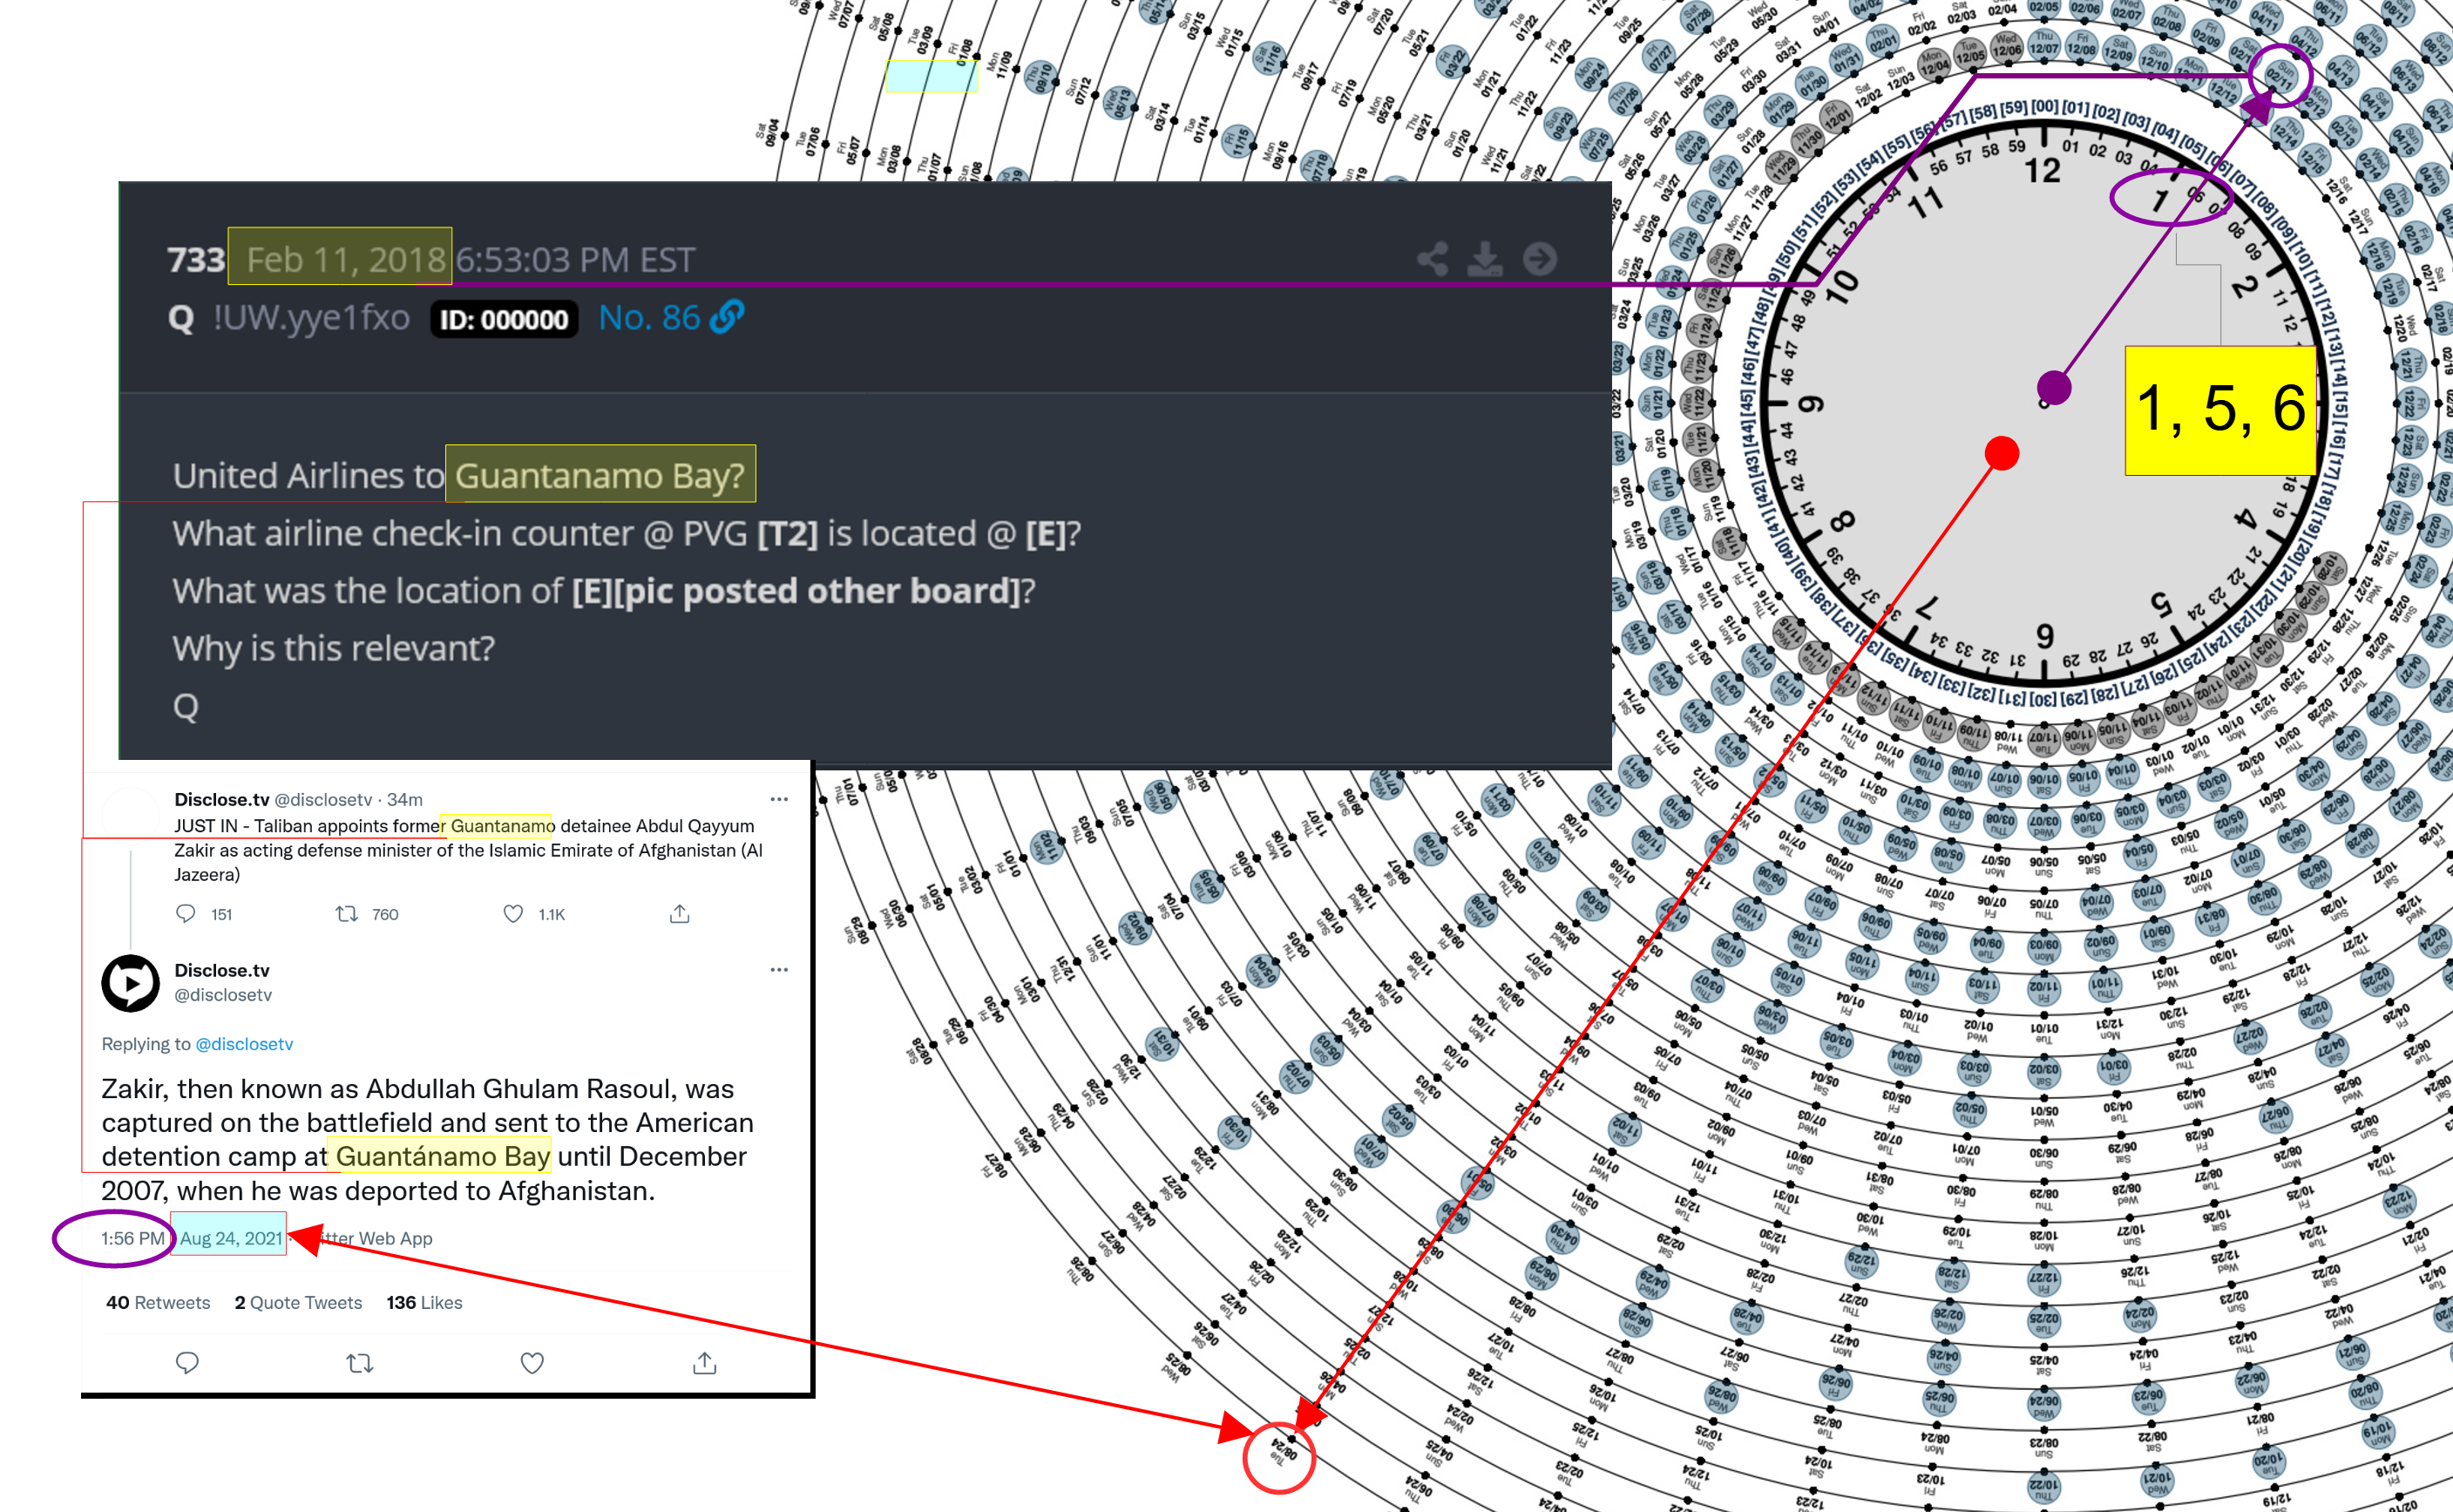The width and height of the screenshot is (2453, 1512).
Task: Open the three-dot menu on the Zakir reply tweet
Action: click(x=779, y=969)
